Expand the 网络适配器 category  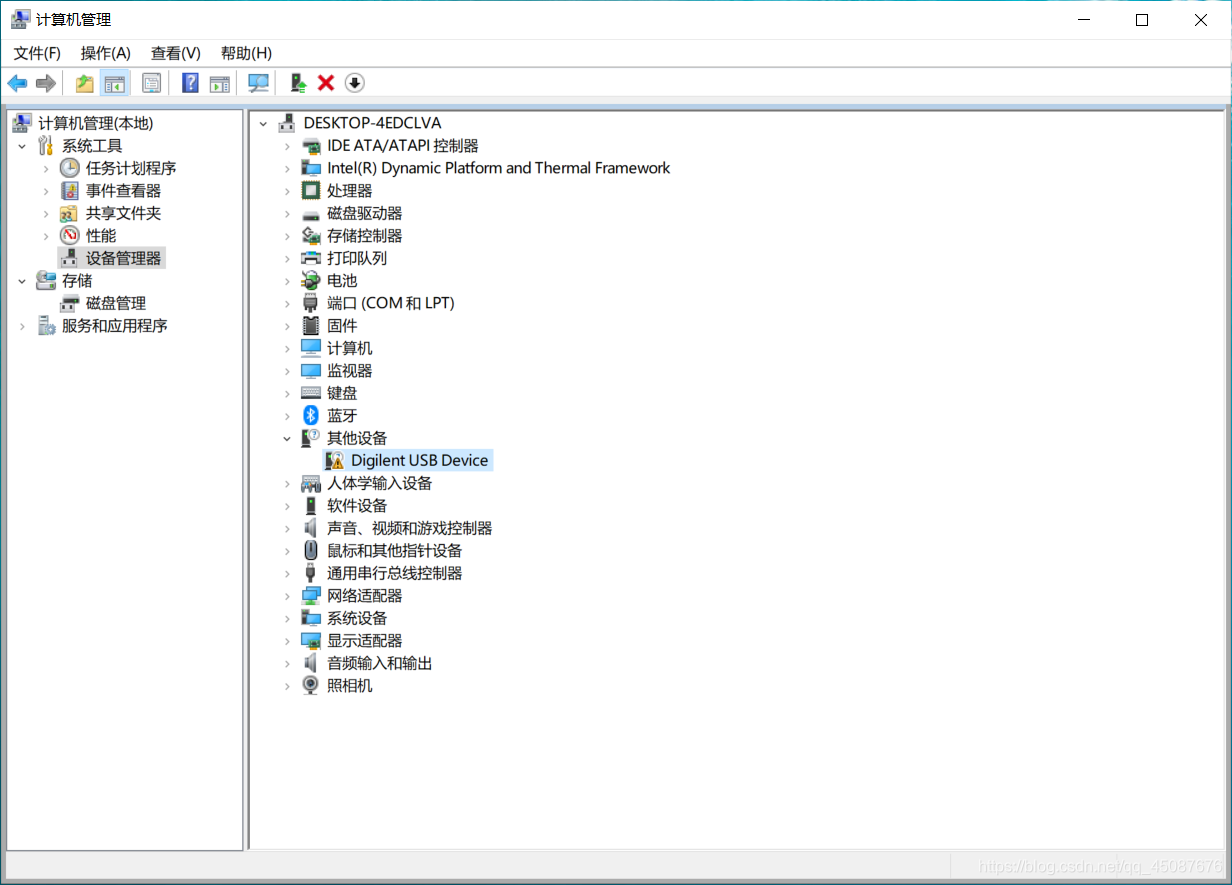[287, 596]
